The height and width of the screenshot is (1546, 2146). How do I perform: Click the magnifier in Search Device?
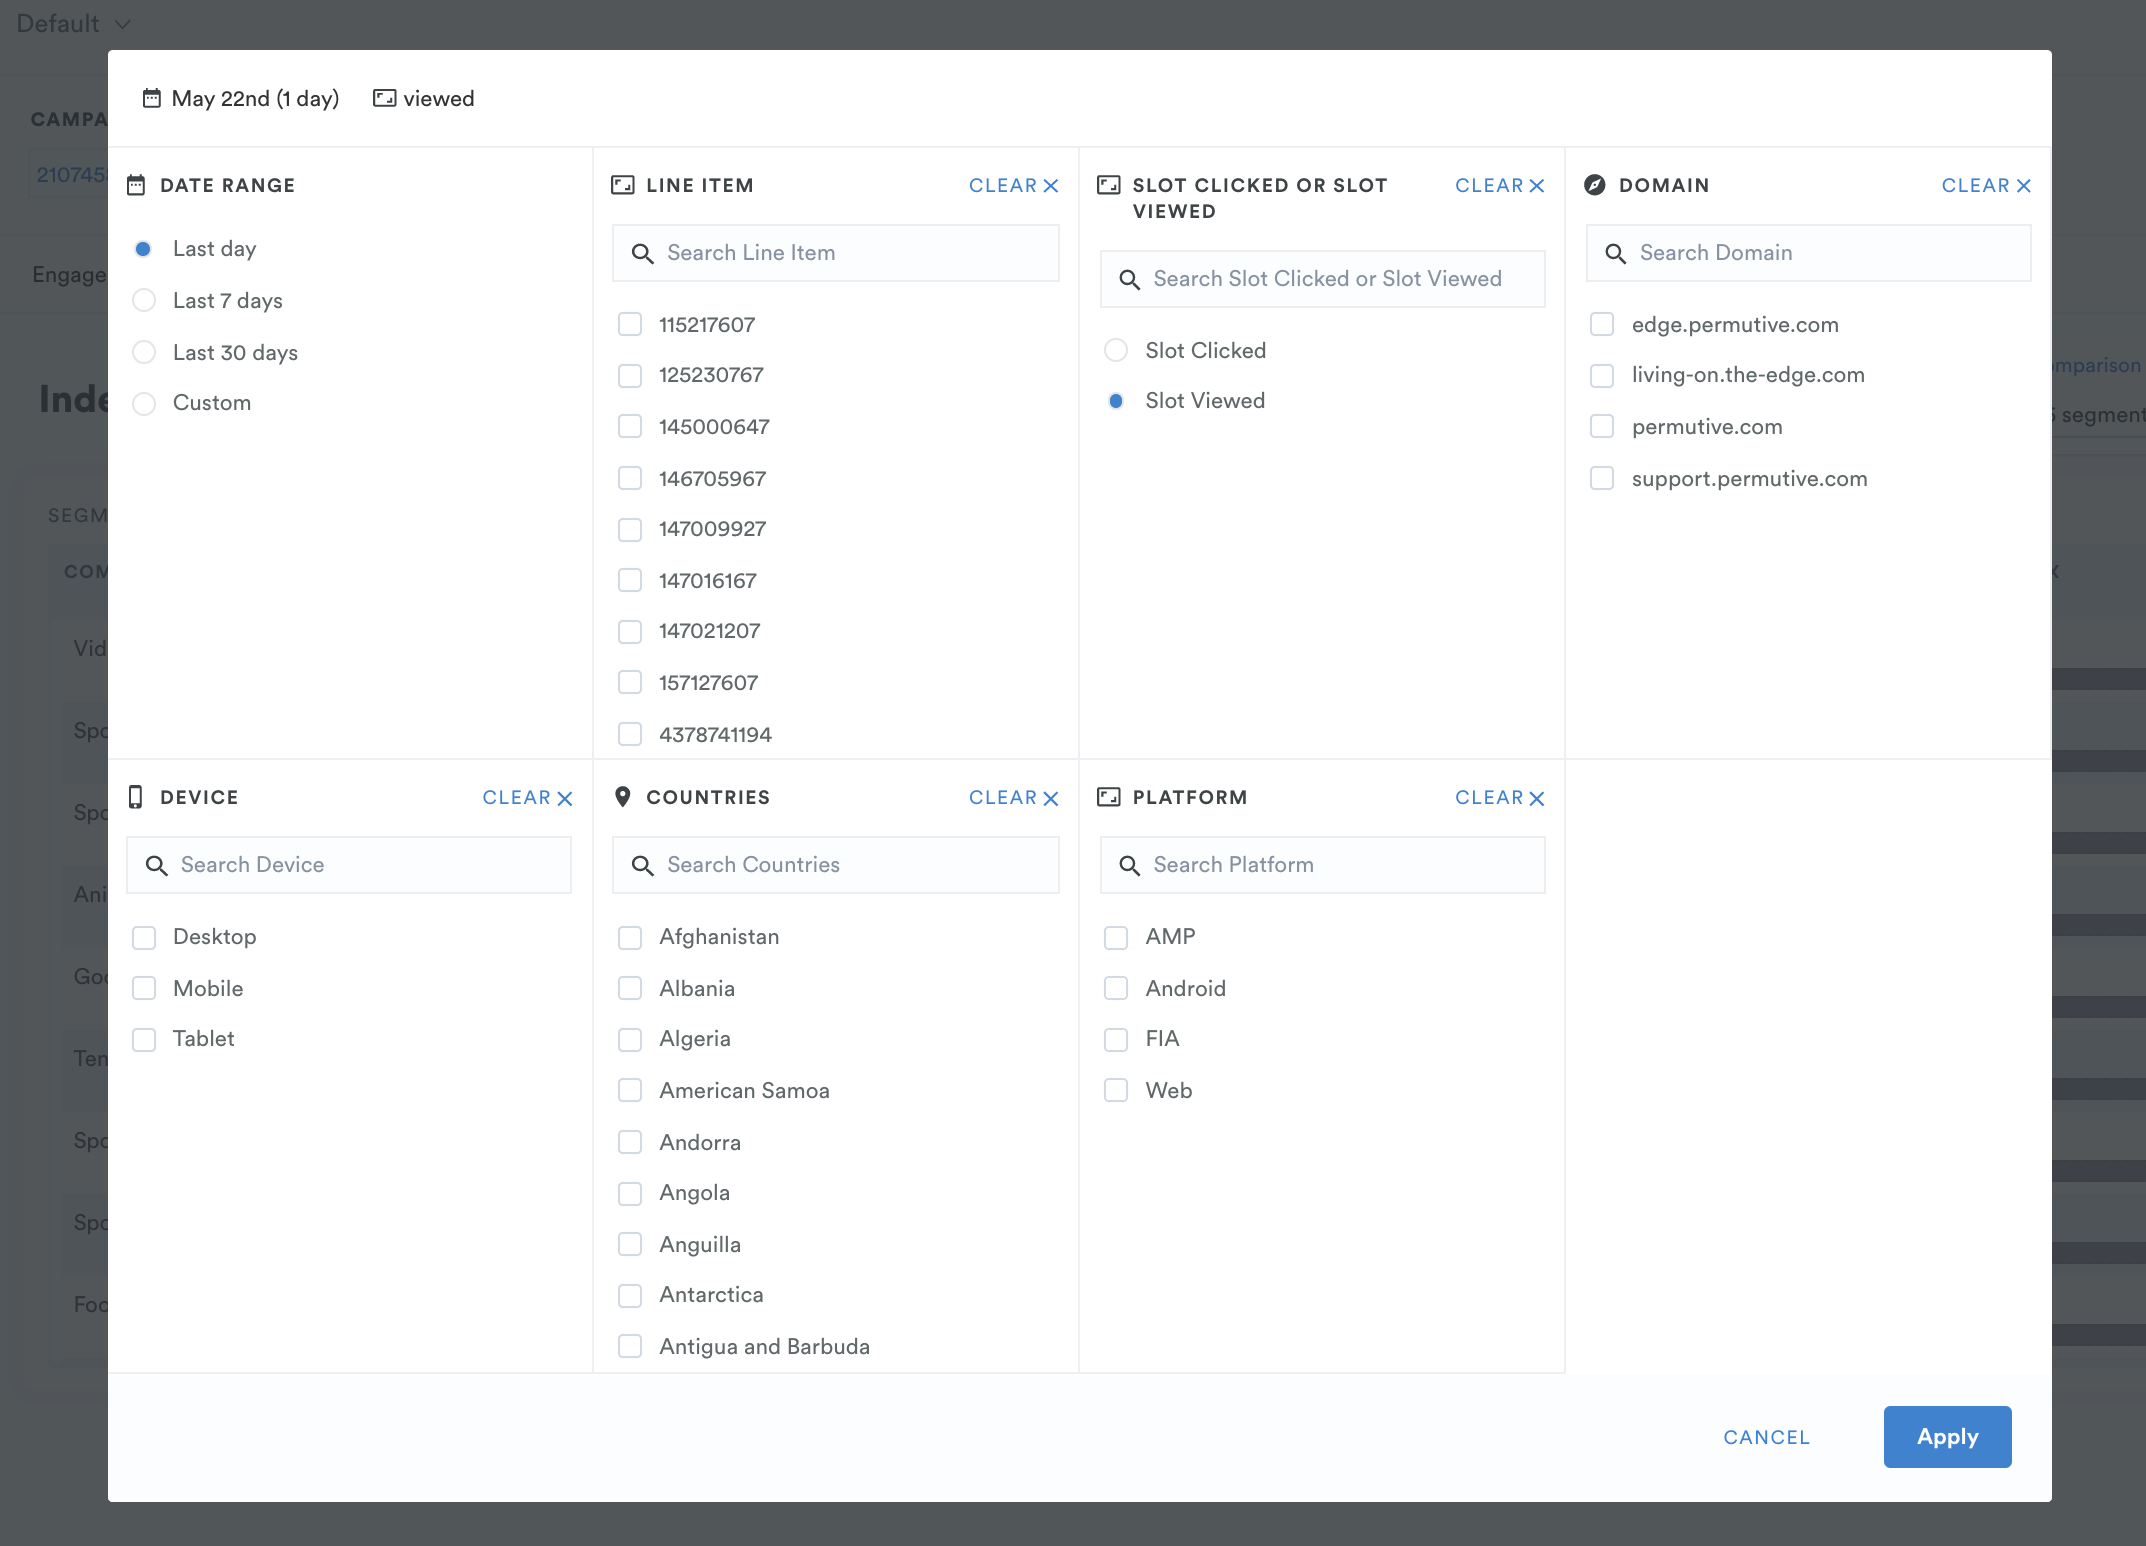click(x=156, y=866)
